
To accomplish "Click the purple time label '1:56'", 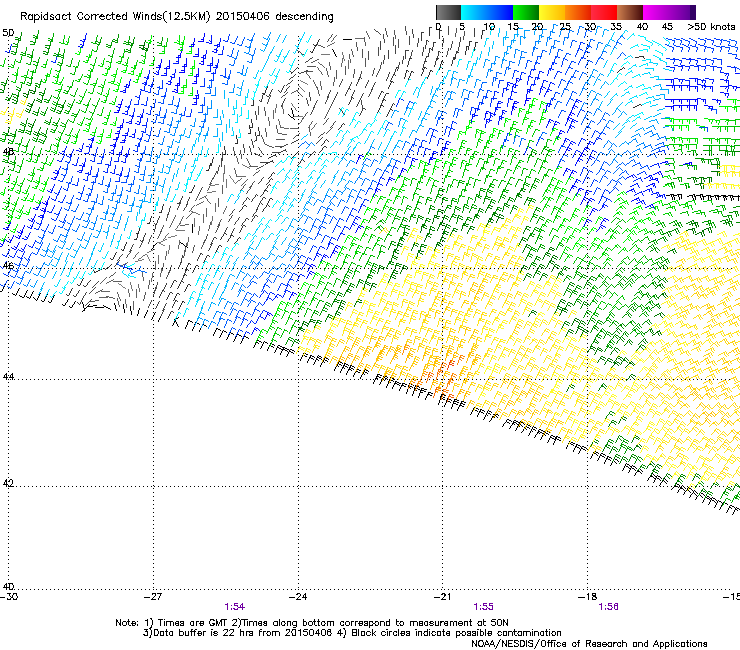I will coord(608,607).
